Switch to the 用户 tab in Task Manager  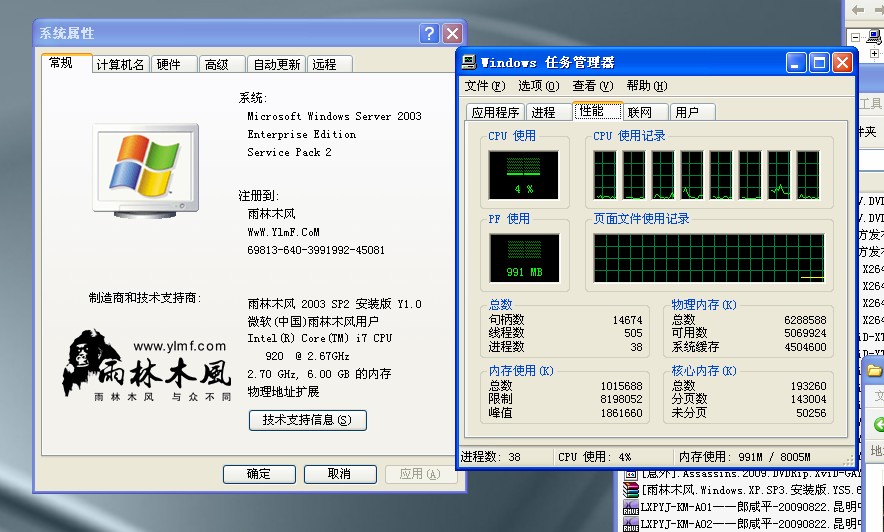[x=693, y=112]
